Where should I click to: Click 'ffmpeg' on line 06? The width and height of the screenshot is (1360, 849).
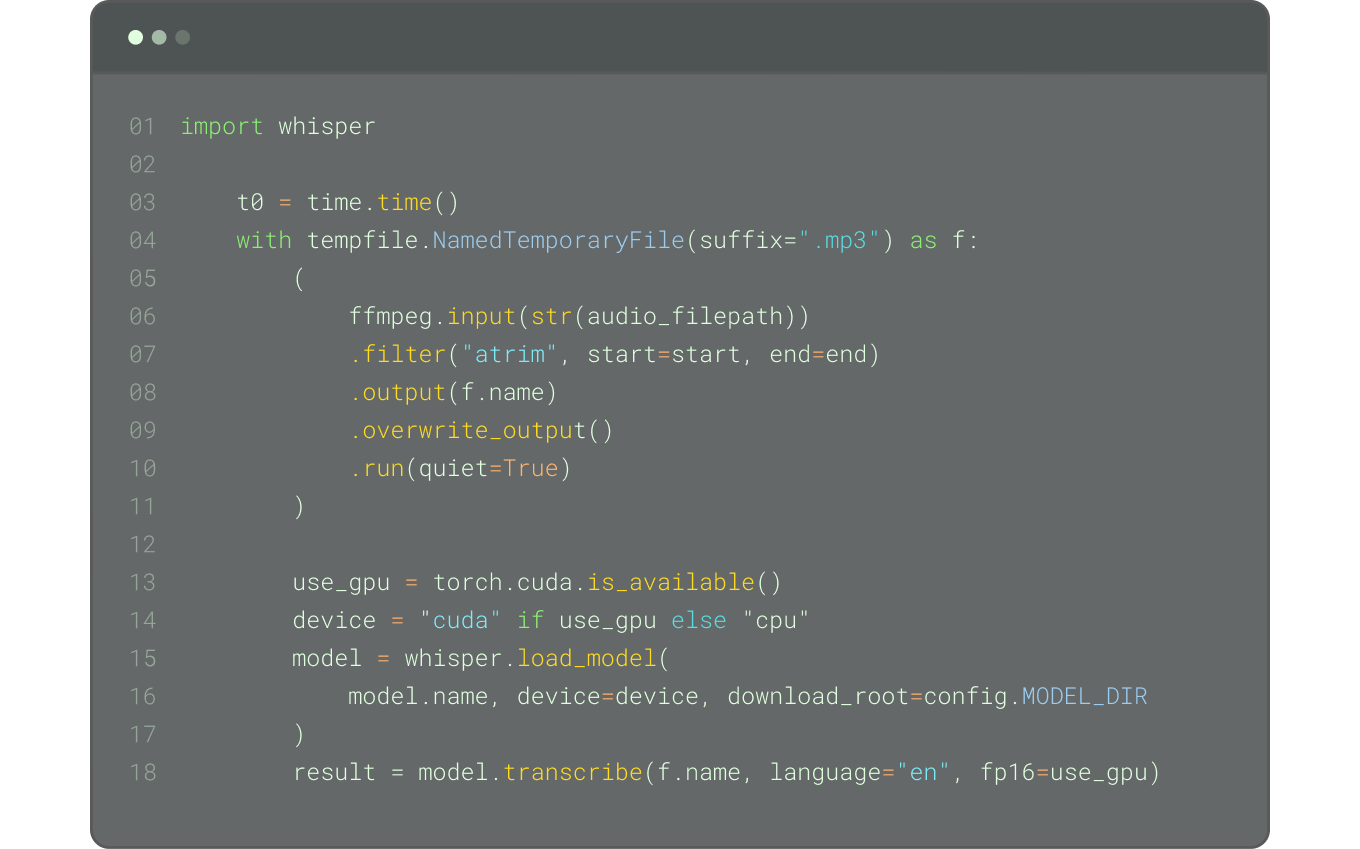[x=391, y=317]
